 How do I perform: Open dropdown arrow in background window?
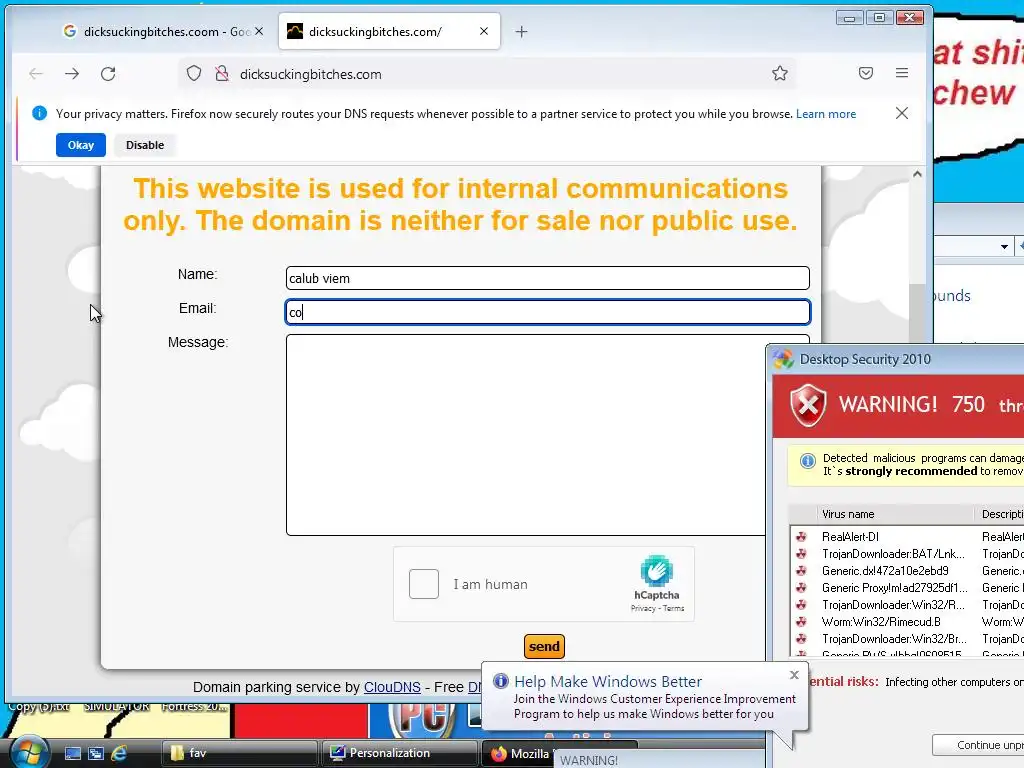(1004, 247)
